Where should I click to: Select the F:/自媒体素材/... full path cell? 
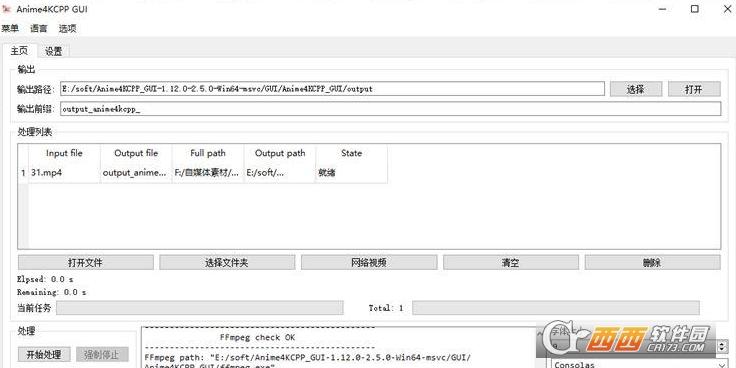coord(208,173)
